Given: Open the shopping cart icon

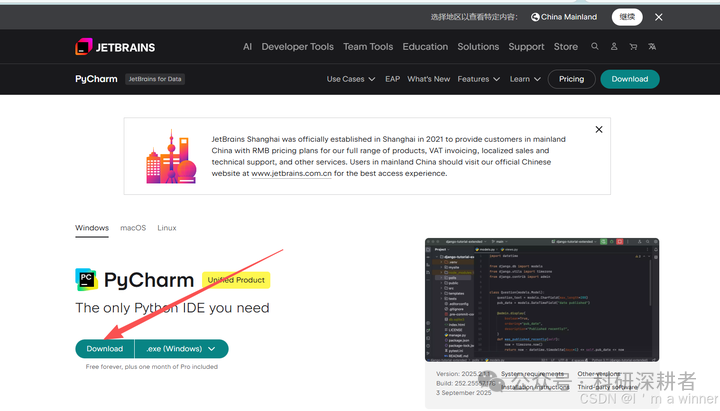Looking at the screenshot, I should (633, 46).
